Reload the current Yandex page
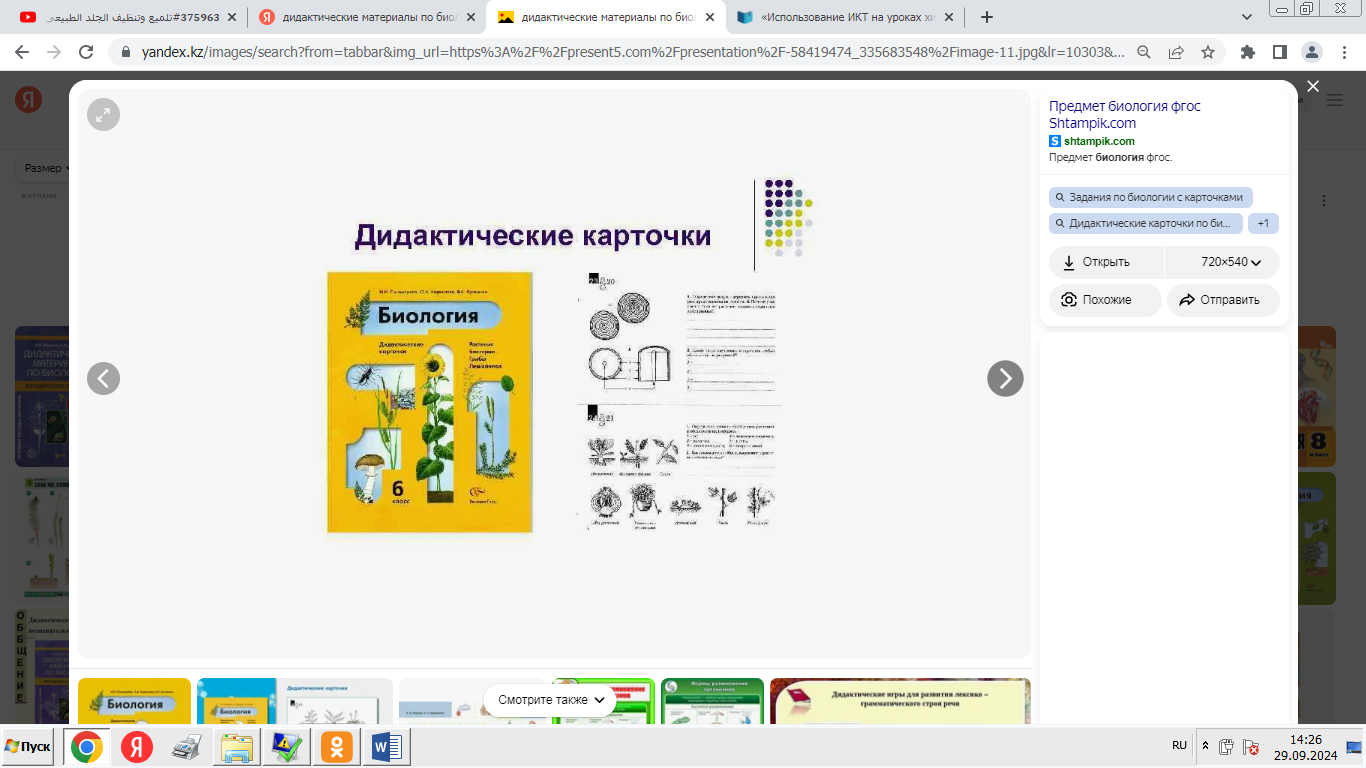1366x768 pixels. click(86, 52)
